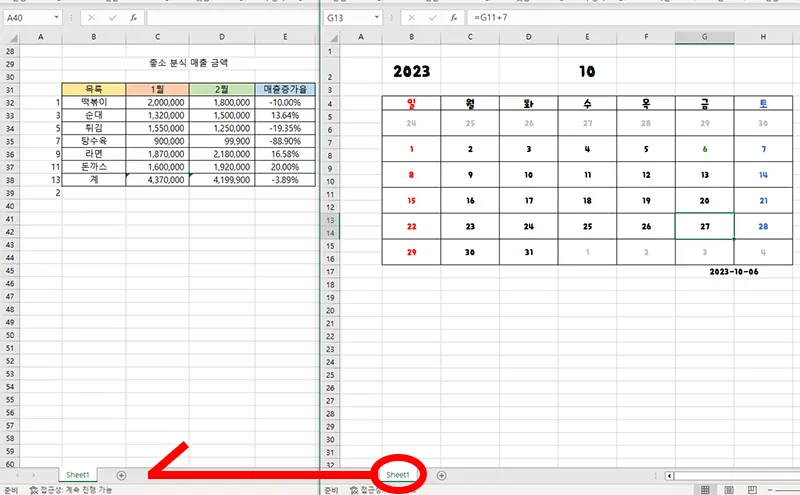Viewport: 800px width, 495px height.
Task: Click the 분식 매출 금액 title cell
Action: click(189, 63)
